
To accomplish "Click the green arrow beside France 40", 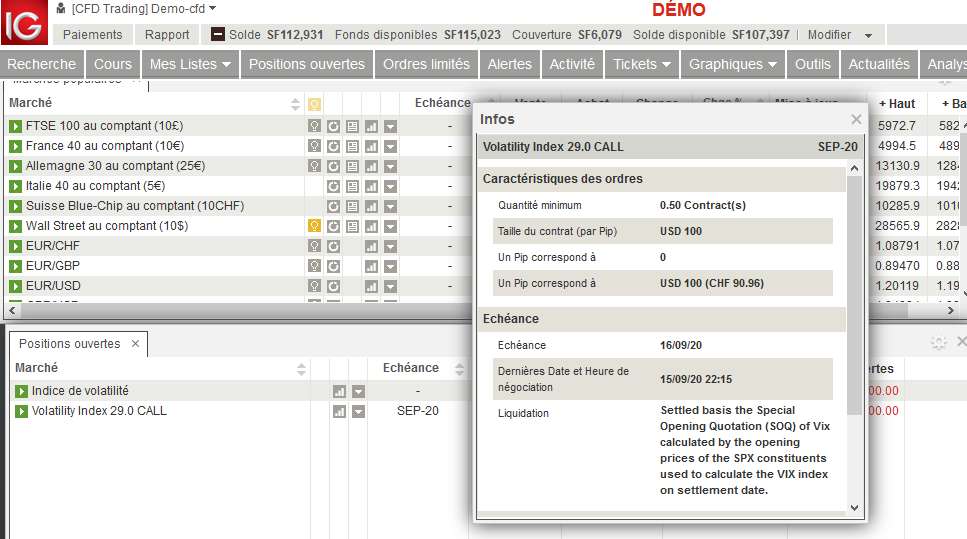I will point(15,146).
